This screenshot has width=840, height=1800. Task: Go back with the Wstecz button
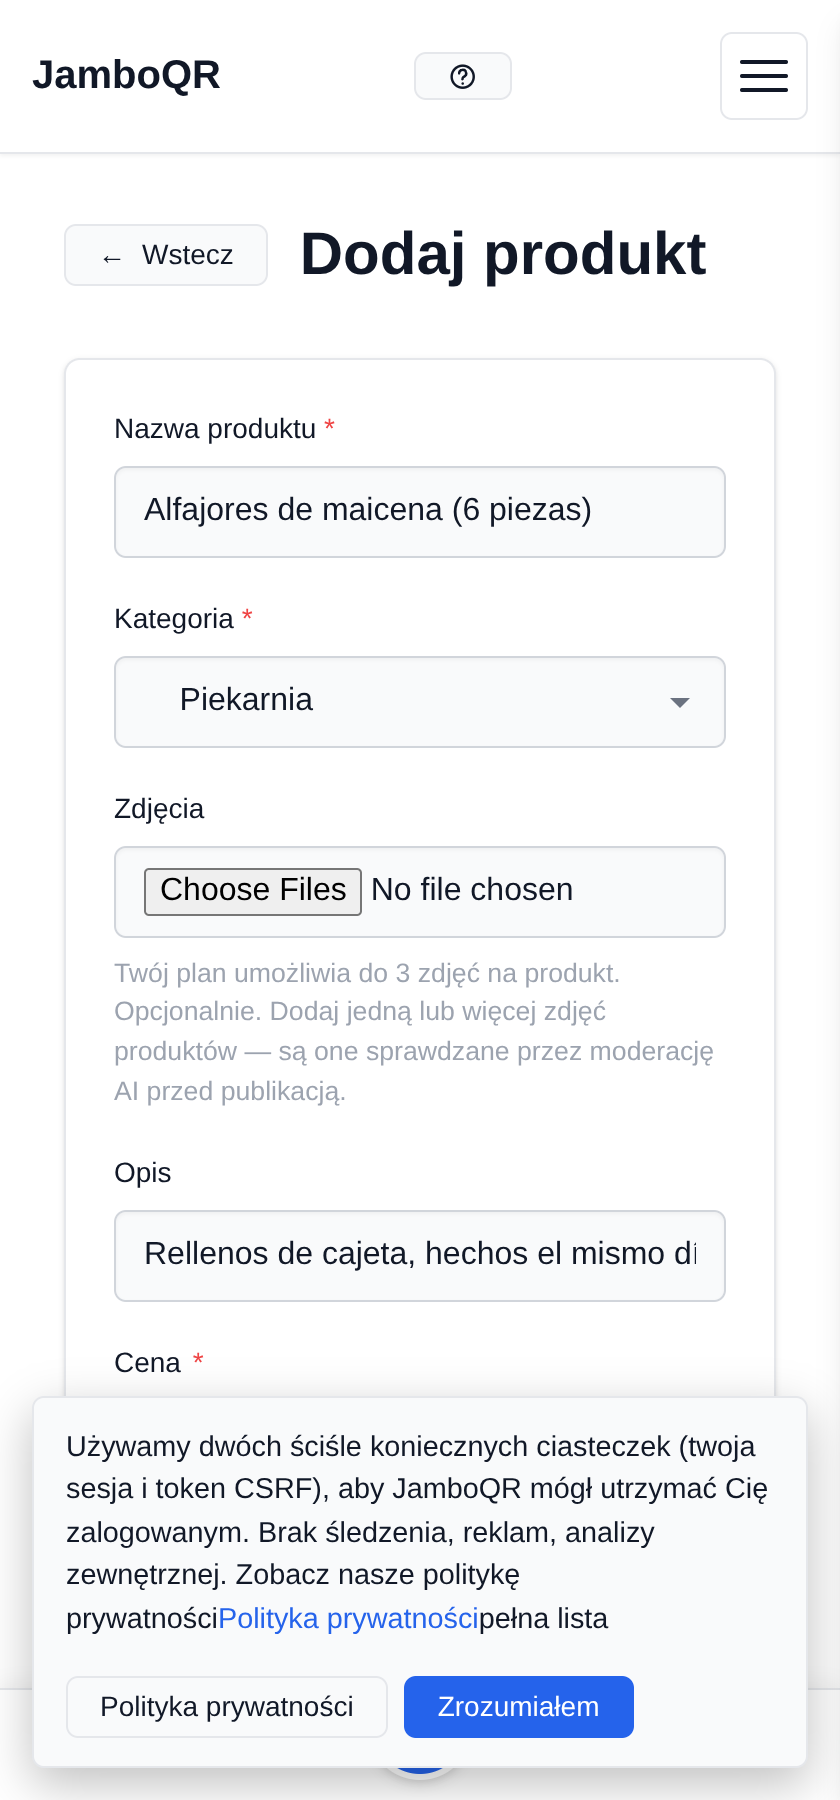pos(166,255)
